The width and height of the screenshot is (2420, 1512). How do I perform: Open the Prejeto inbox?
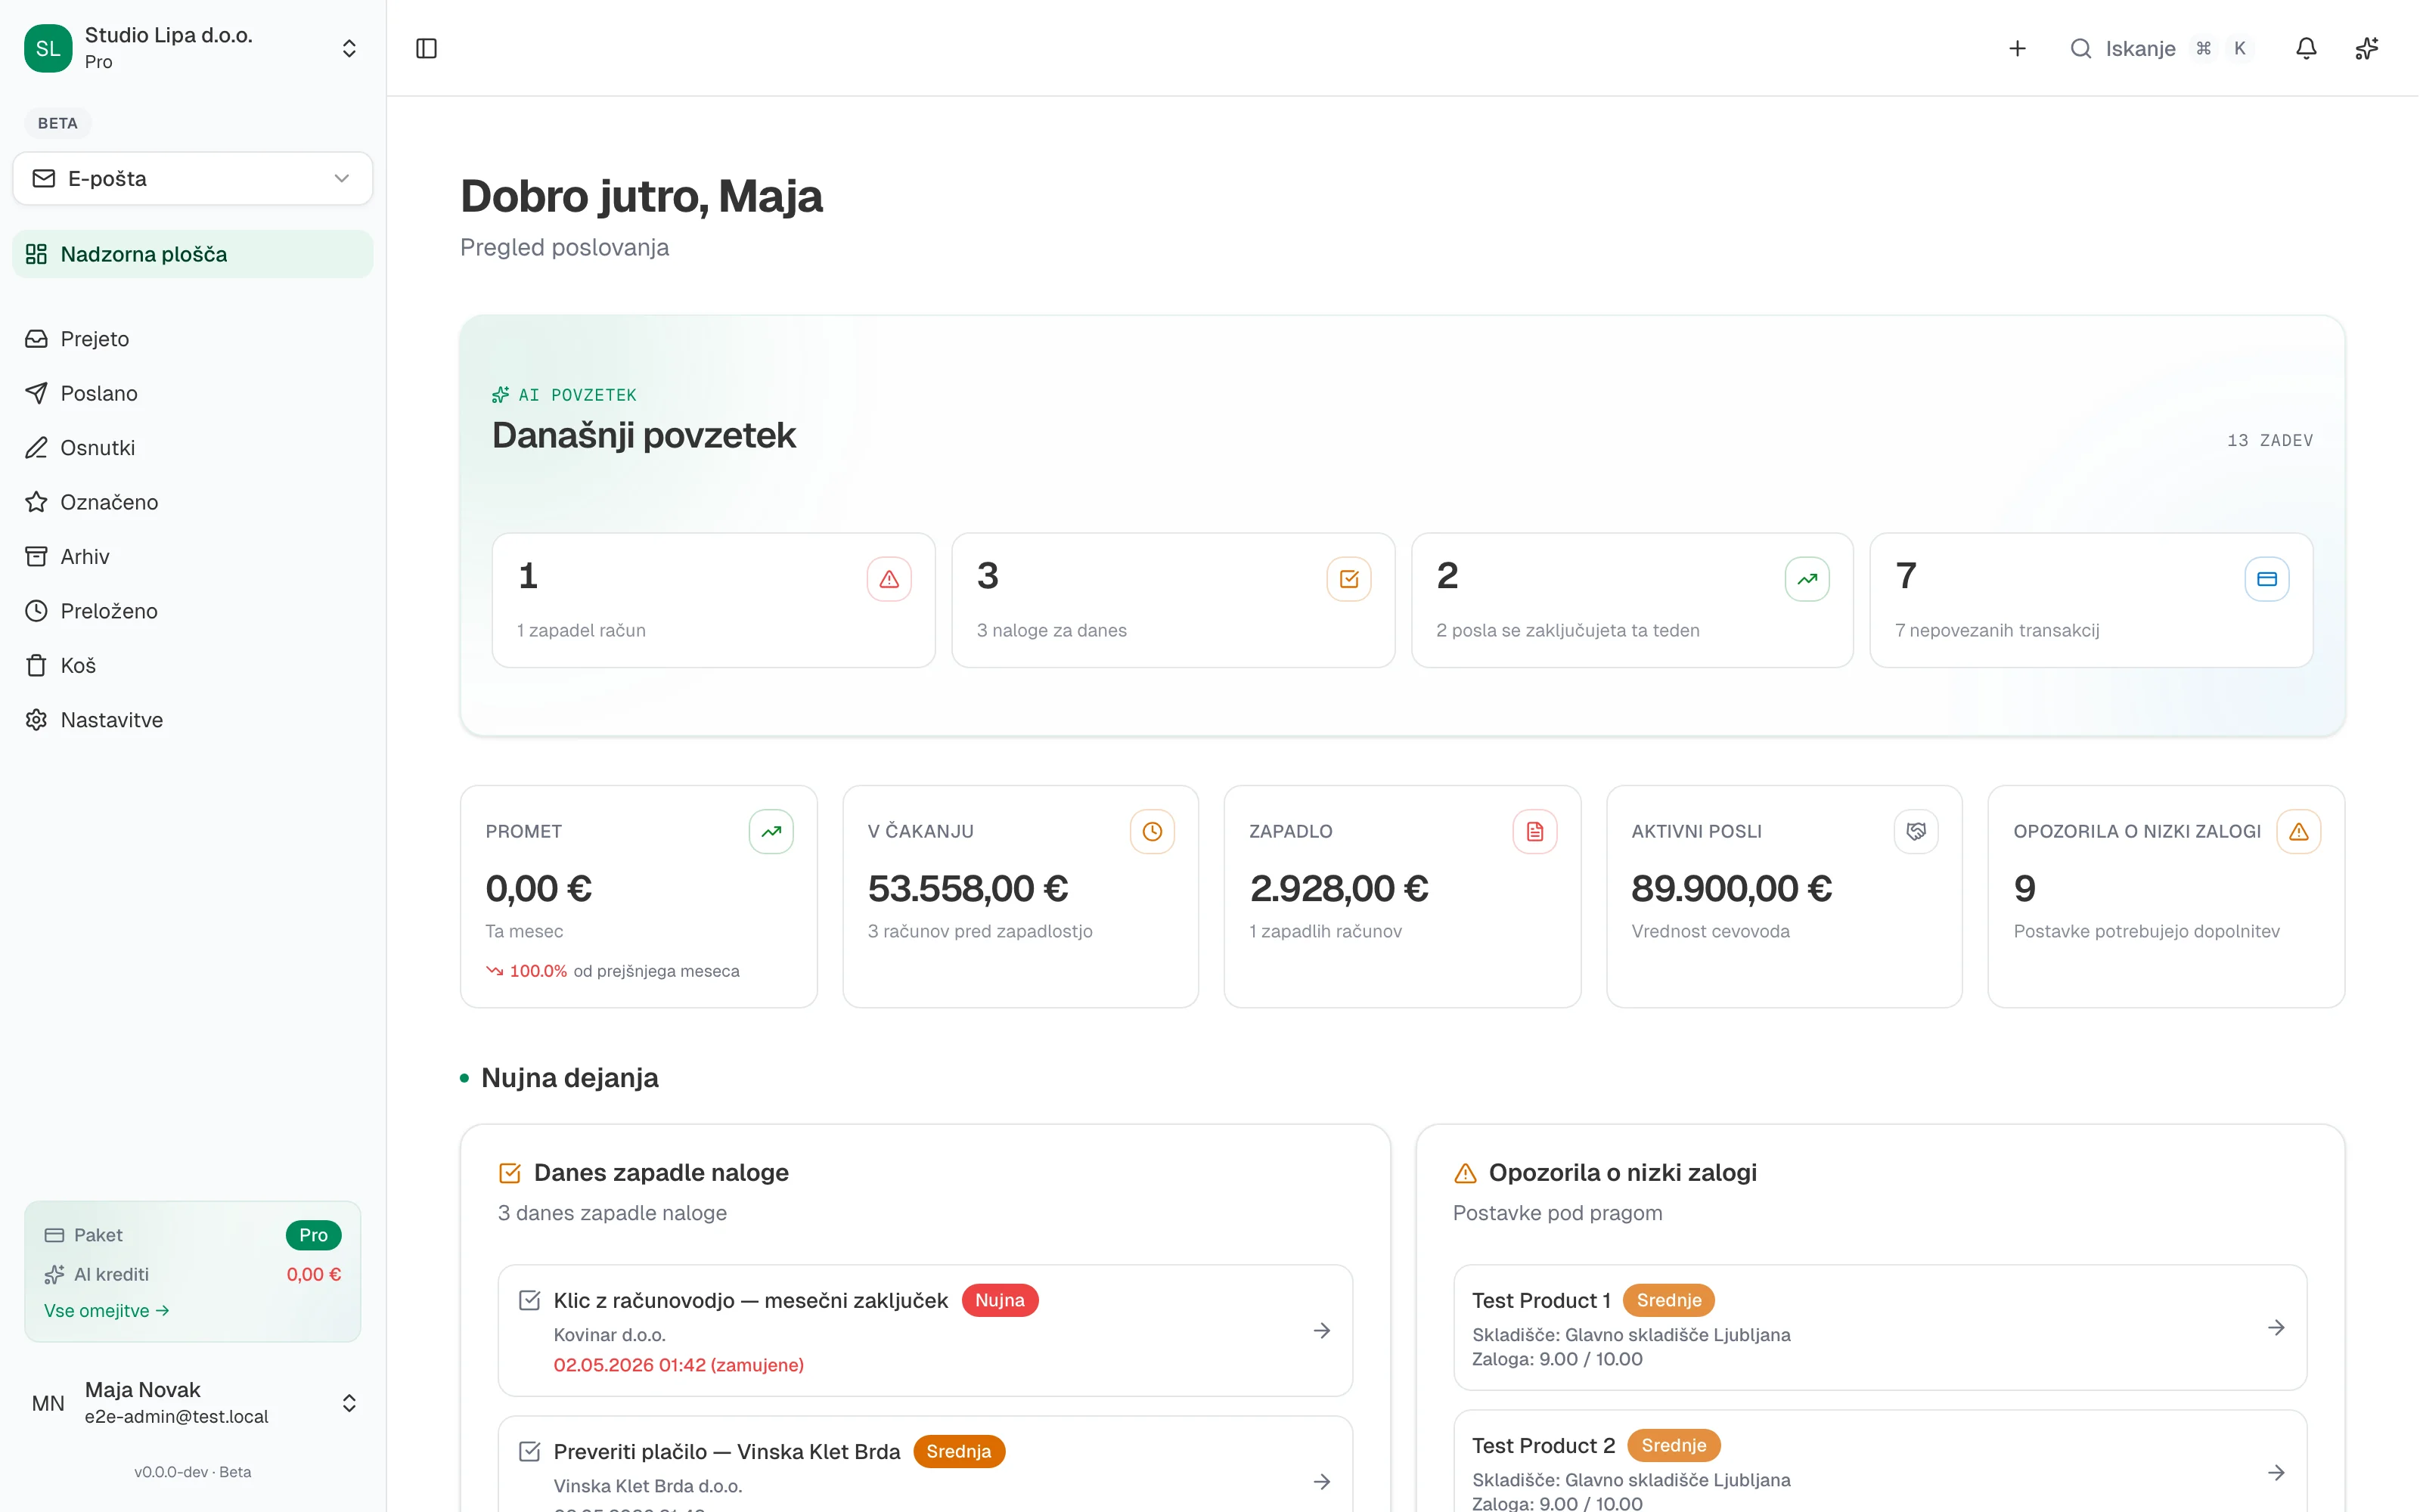click(193, 339)
